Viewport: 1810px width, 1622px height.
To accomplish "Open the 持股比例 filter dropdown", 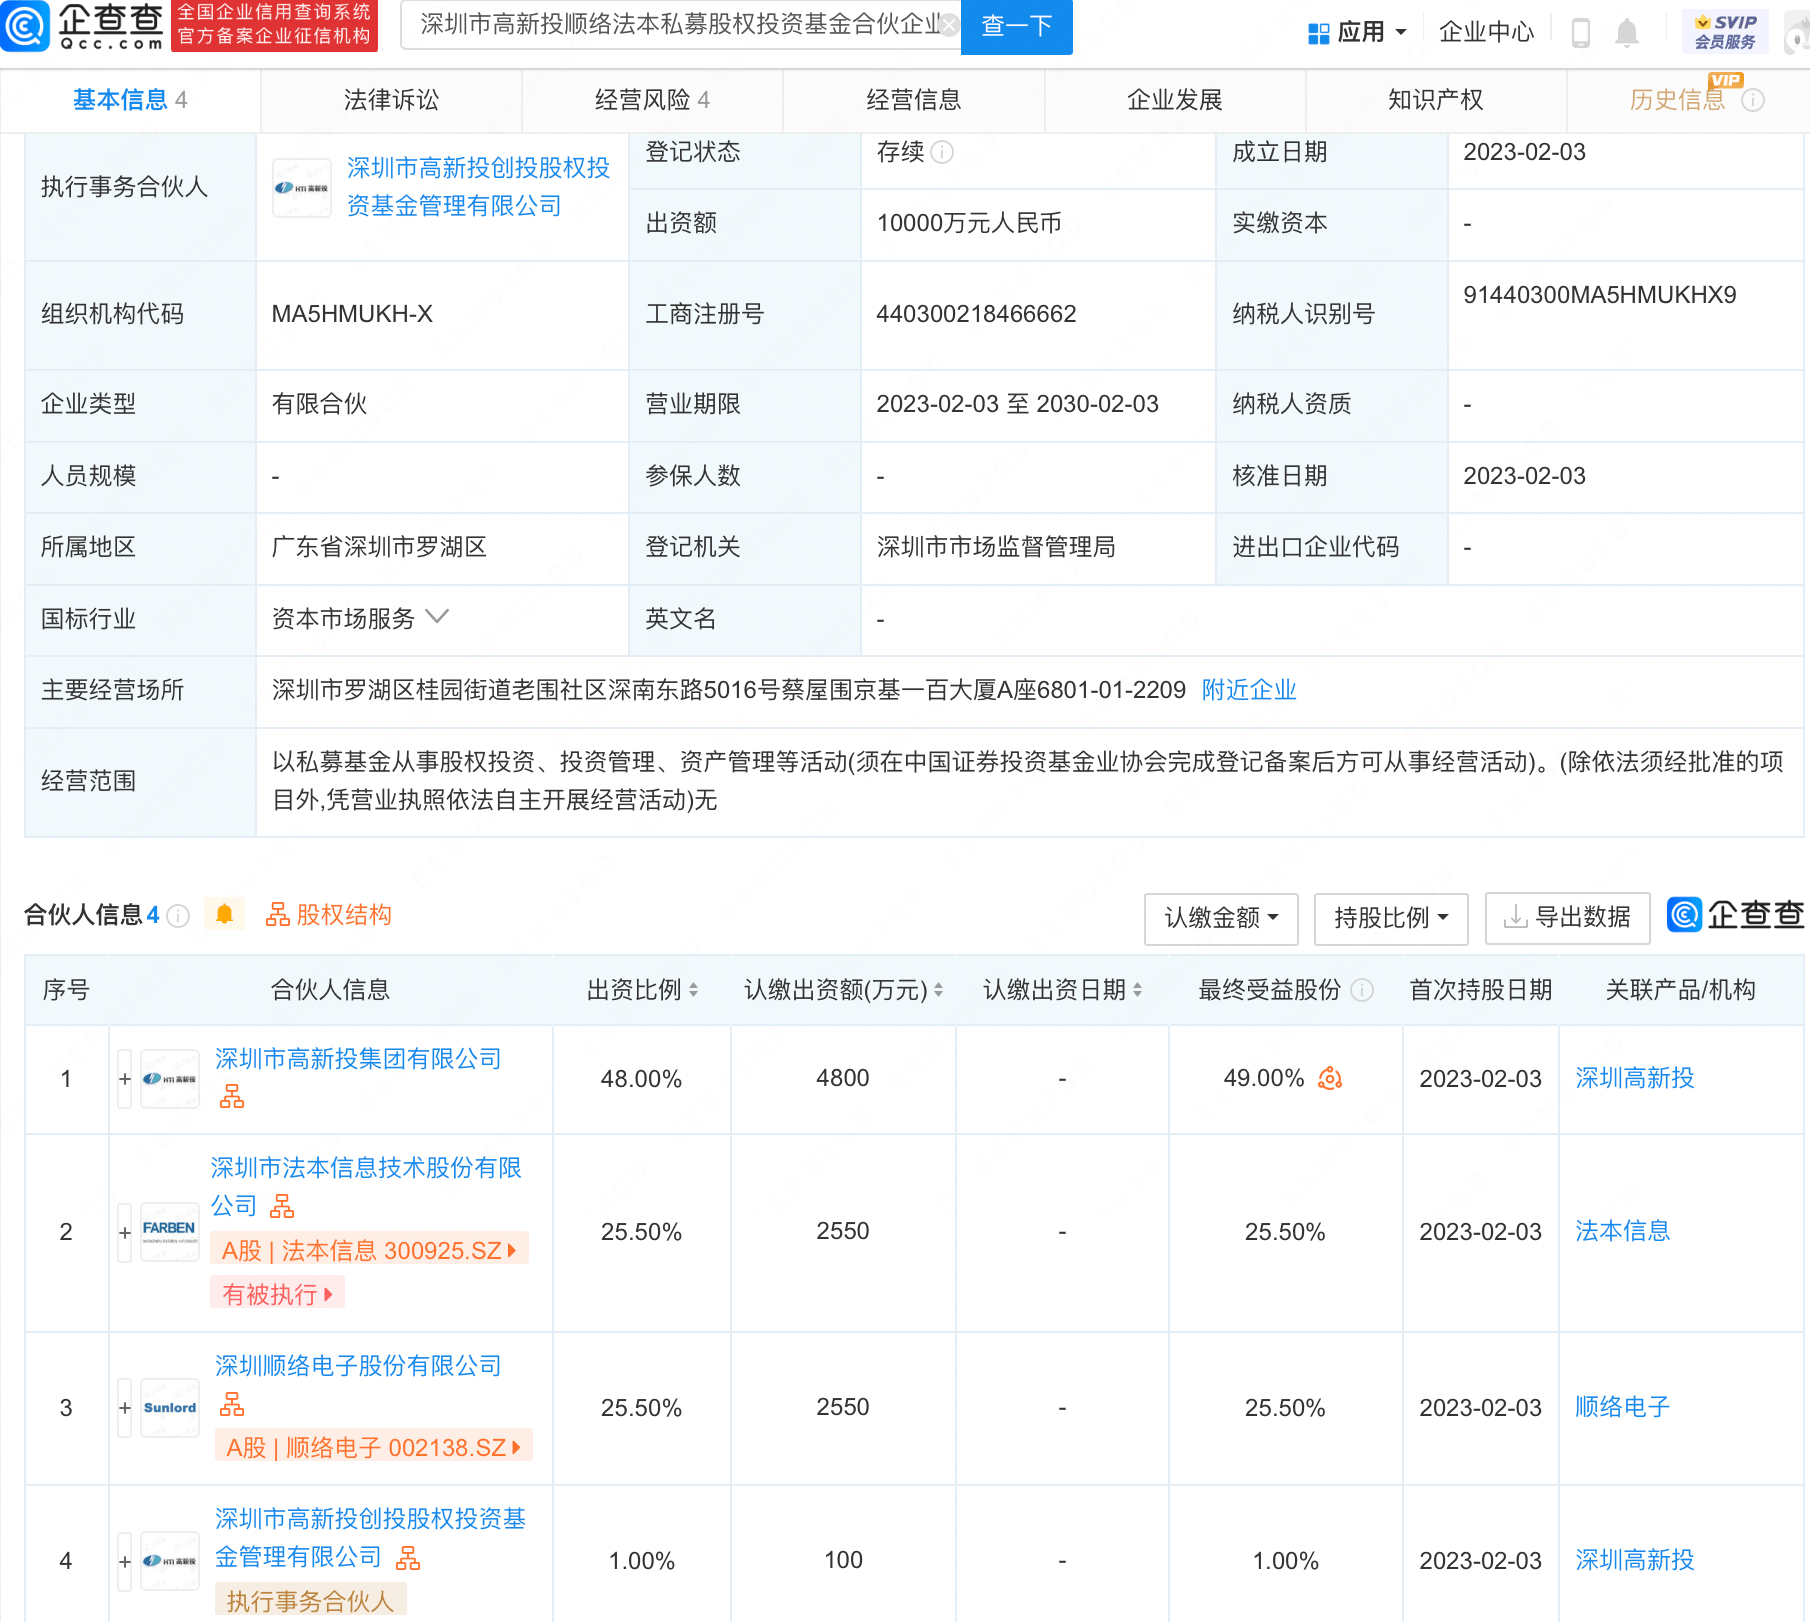I will pyautogui.click(x=1391, y=918).
